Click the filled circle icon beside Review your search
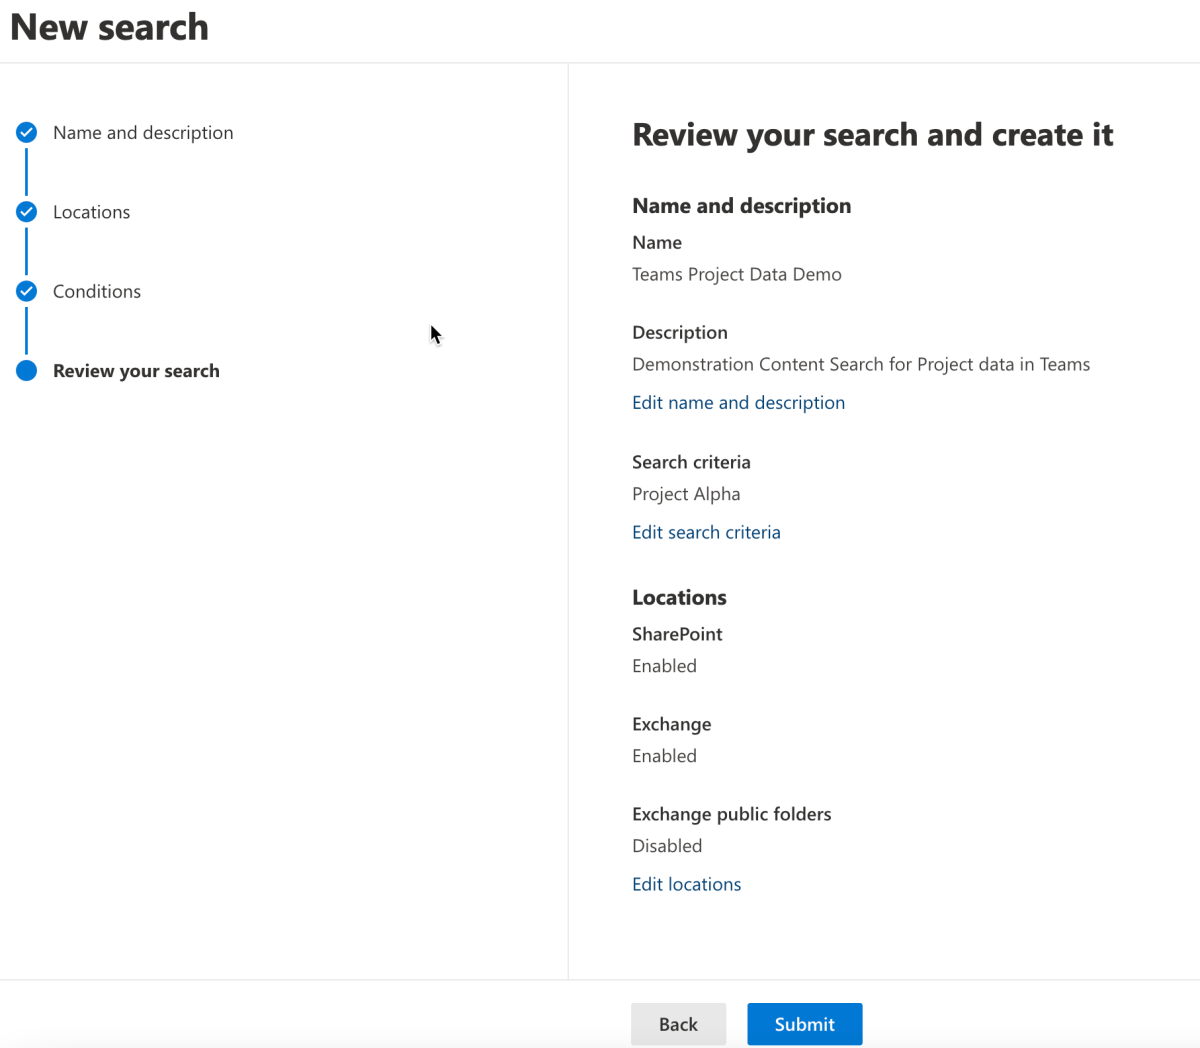The image size is (1200, 1048). [x=26, y=370]
